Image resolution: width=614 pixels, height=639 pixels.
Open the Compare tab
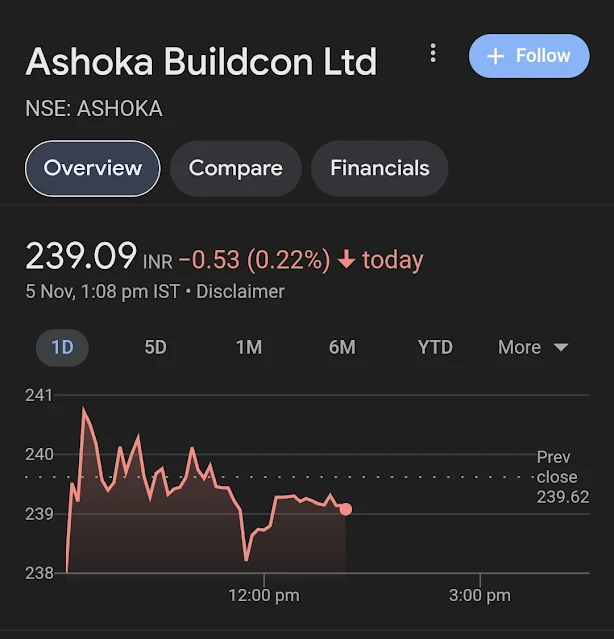(235, 168)
